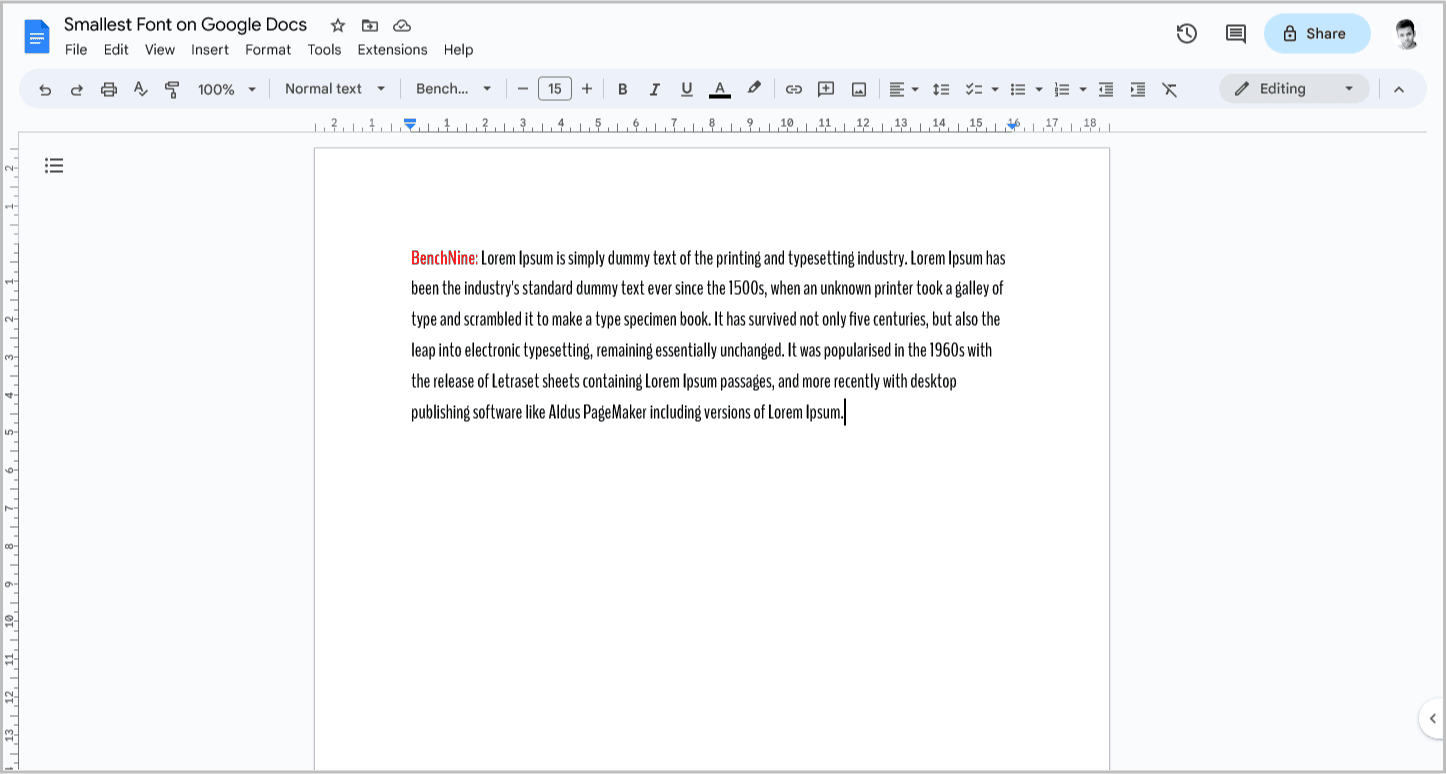Open the account profile picture
The image size is (1446, 774).
(1407, 33)
